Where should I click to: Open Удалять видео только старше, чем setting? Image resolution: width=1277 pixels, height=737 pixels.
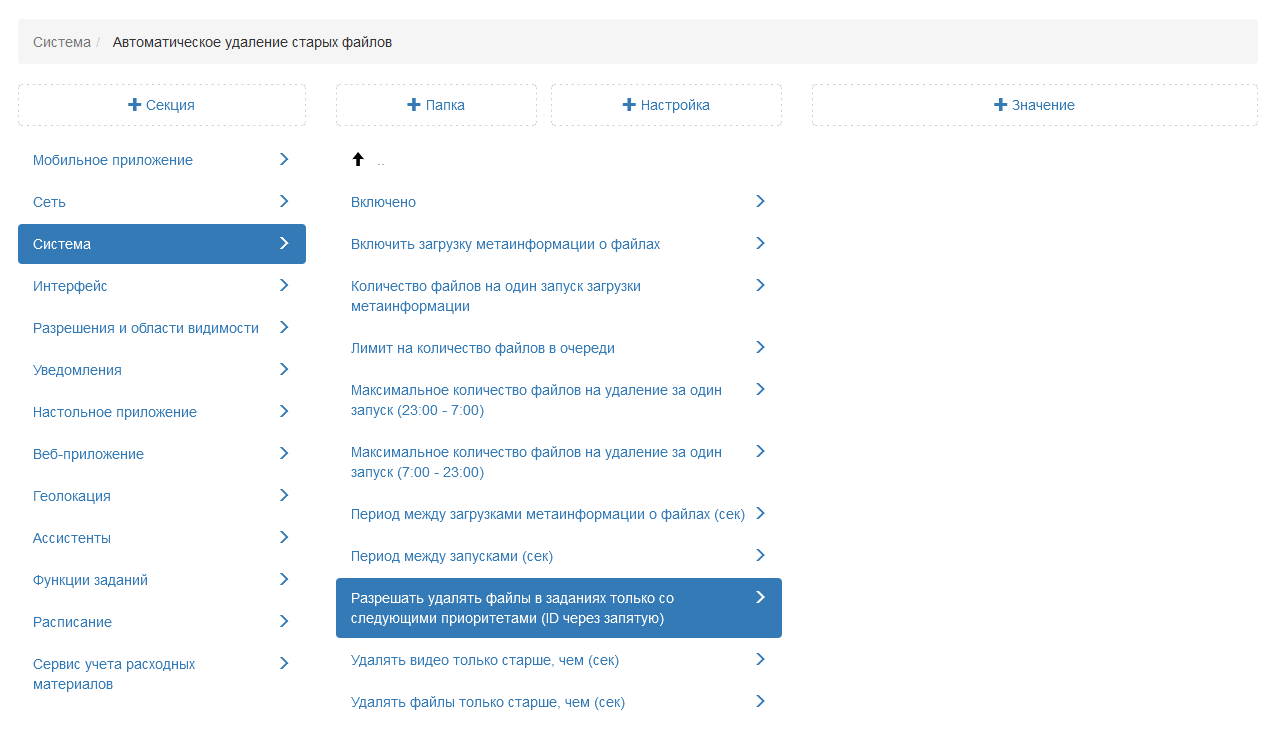[485, 660]
